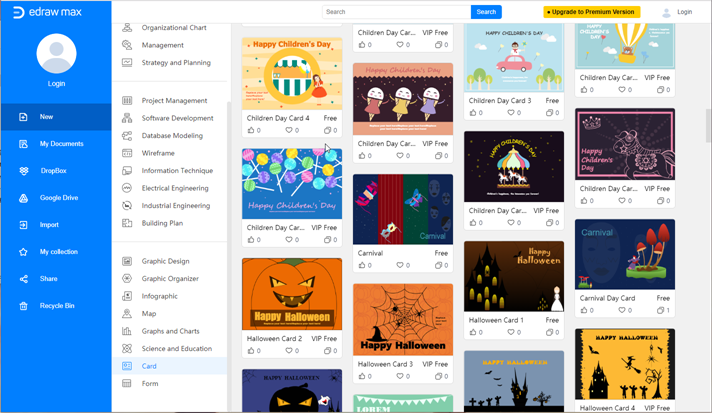712x413 pixels.
Task: Click the Science and Education category icon
Action: [x=127, y=349]
